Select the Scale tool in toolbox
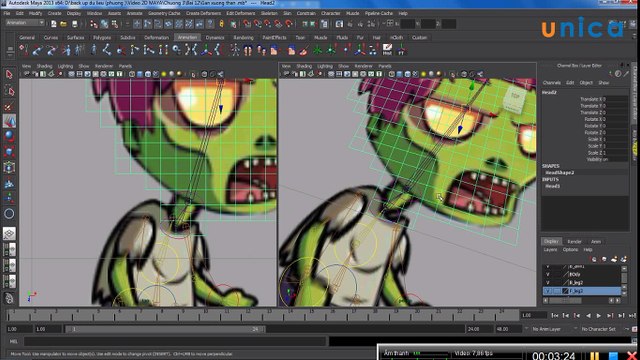 pyautogui.click(x=9, y=151)
